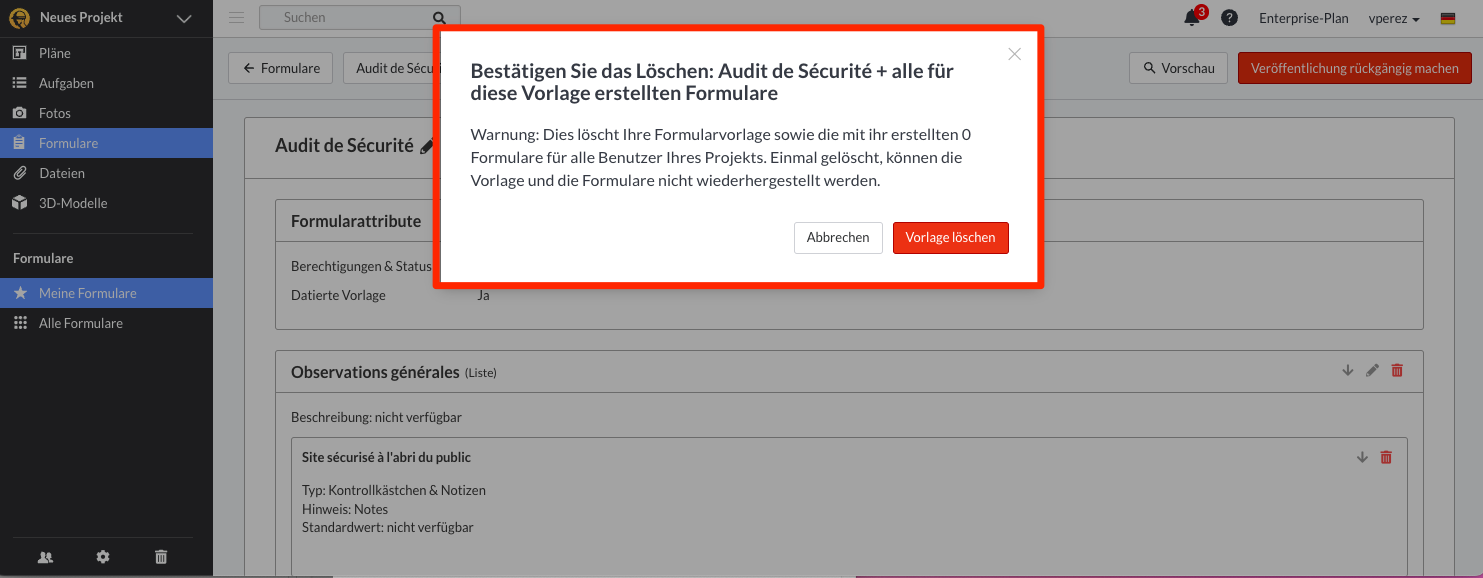Delete the Site sécurisé item
This screenshot has height=578, width=1483.
pos(1386,457)
